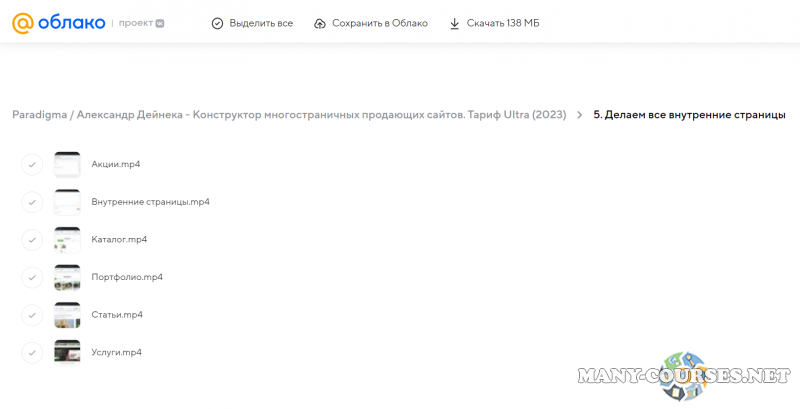Open current folder breadcrumb "5. Делаем все внутренние страницы"
The height and width of the screenshot is (409, 800).
click(689, 115)
